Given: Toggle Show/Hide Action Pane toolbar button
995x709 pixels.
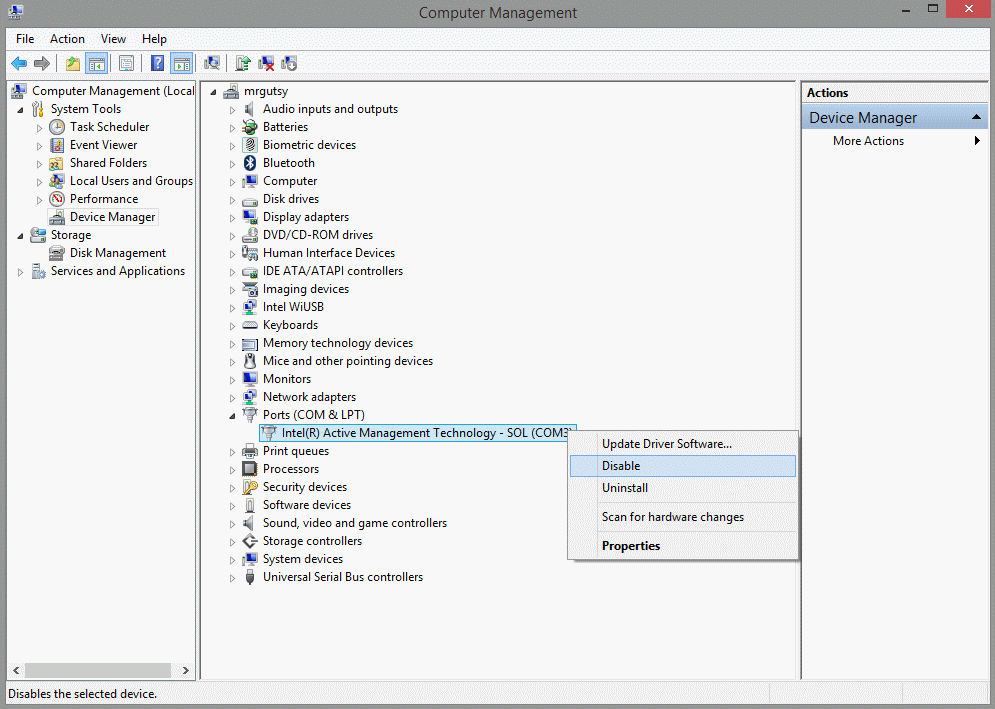Looking at the screenshot, I should click(181, 63).
